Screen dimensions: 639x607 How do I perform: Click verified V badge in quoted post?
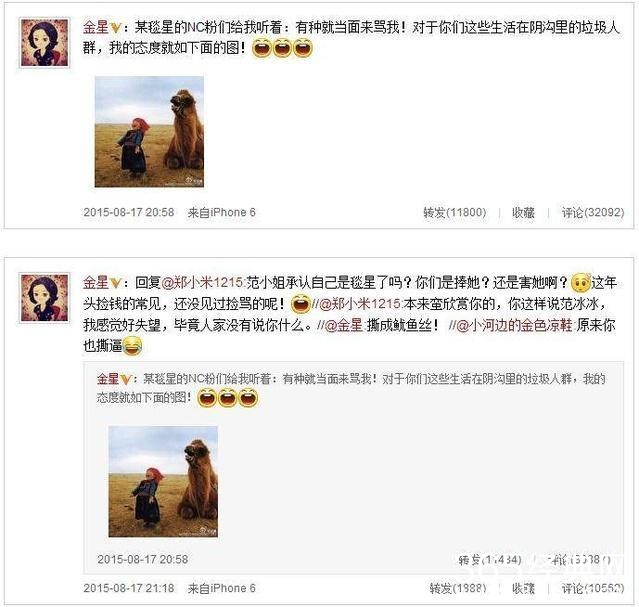pos(125,380)
